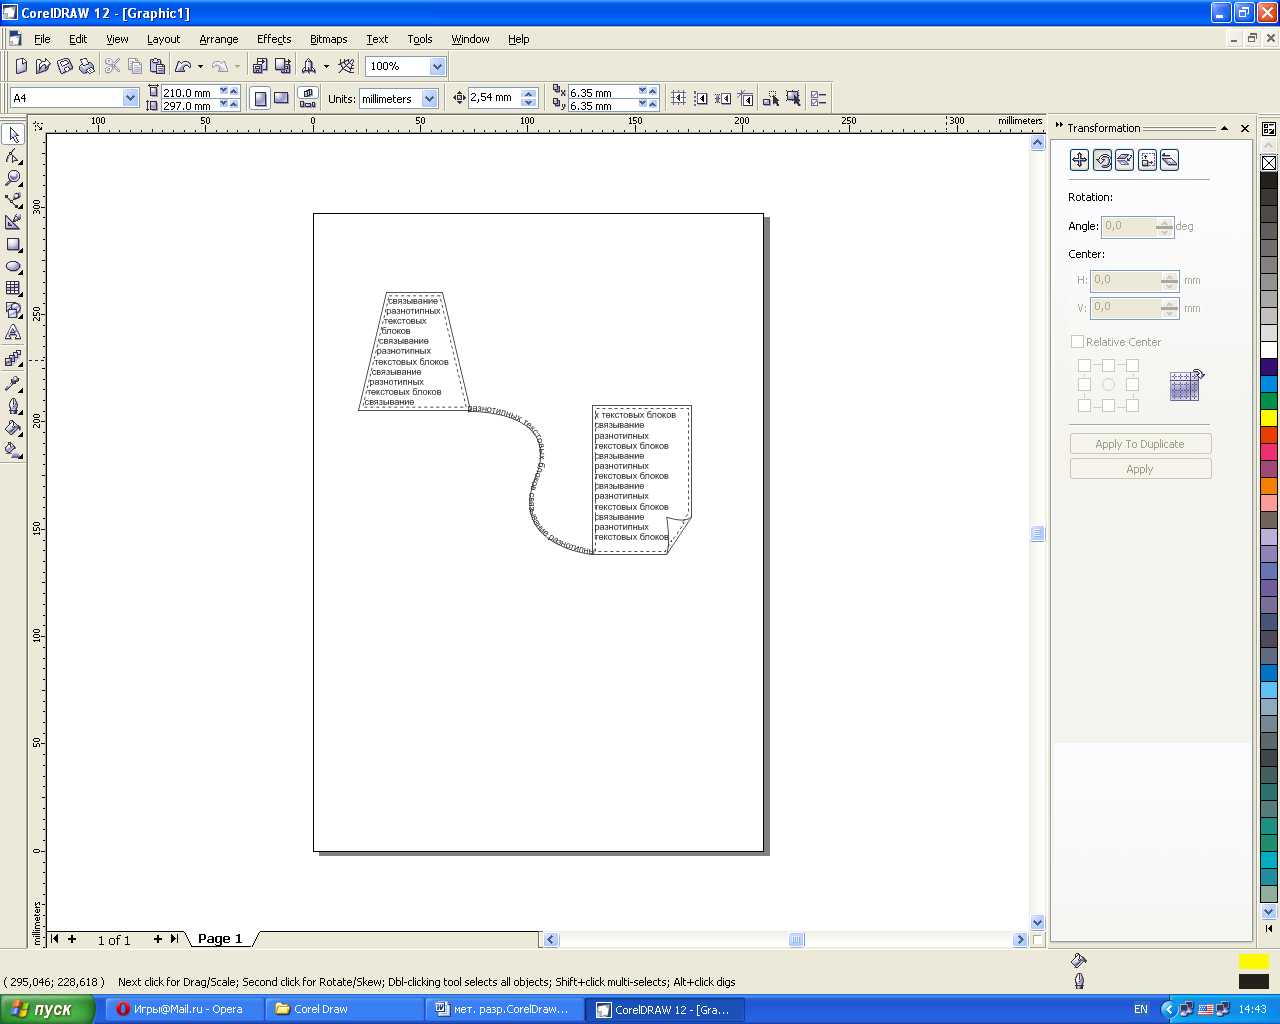Select the Outline pen tool
Screen dimensions: 1280x1024
13,405
